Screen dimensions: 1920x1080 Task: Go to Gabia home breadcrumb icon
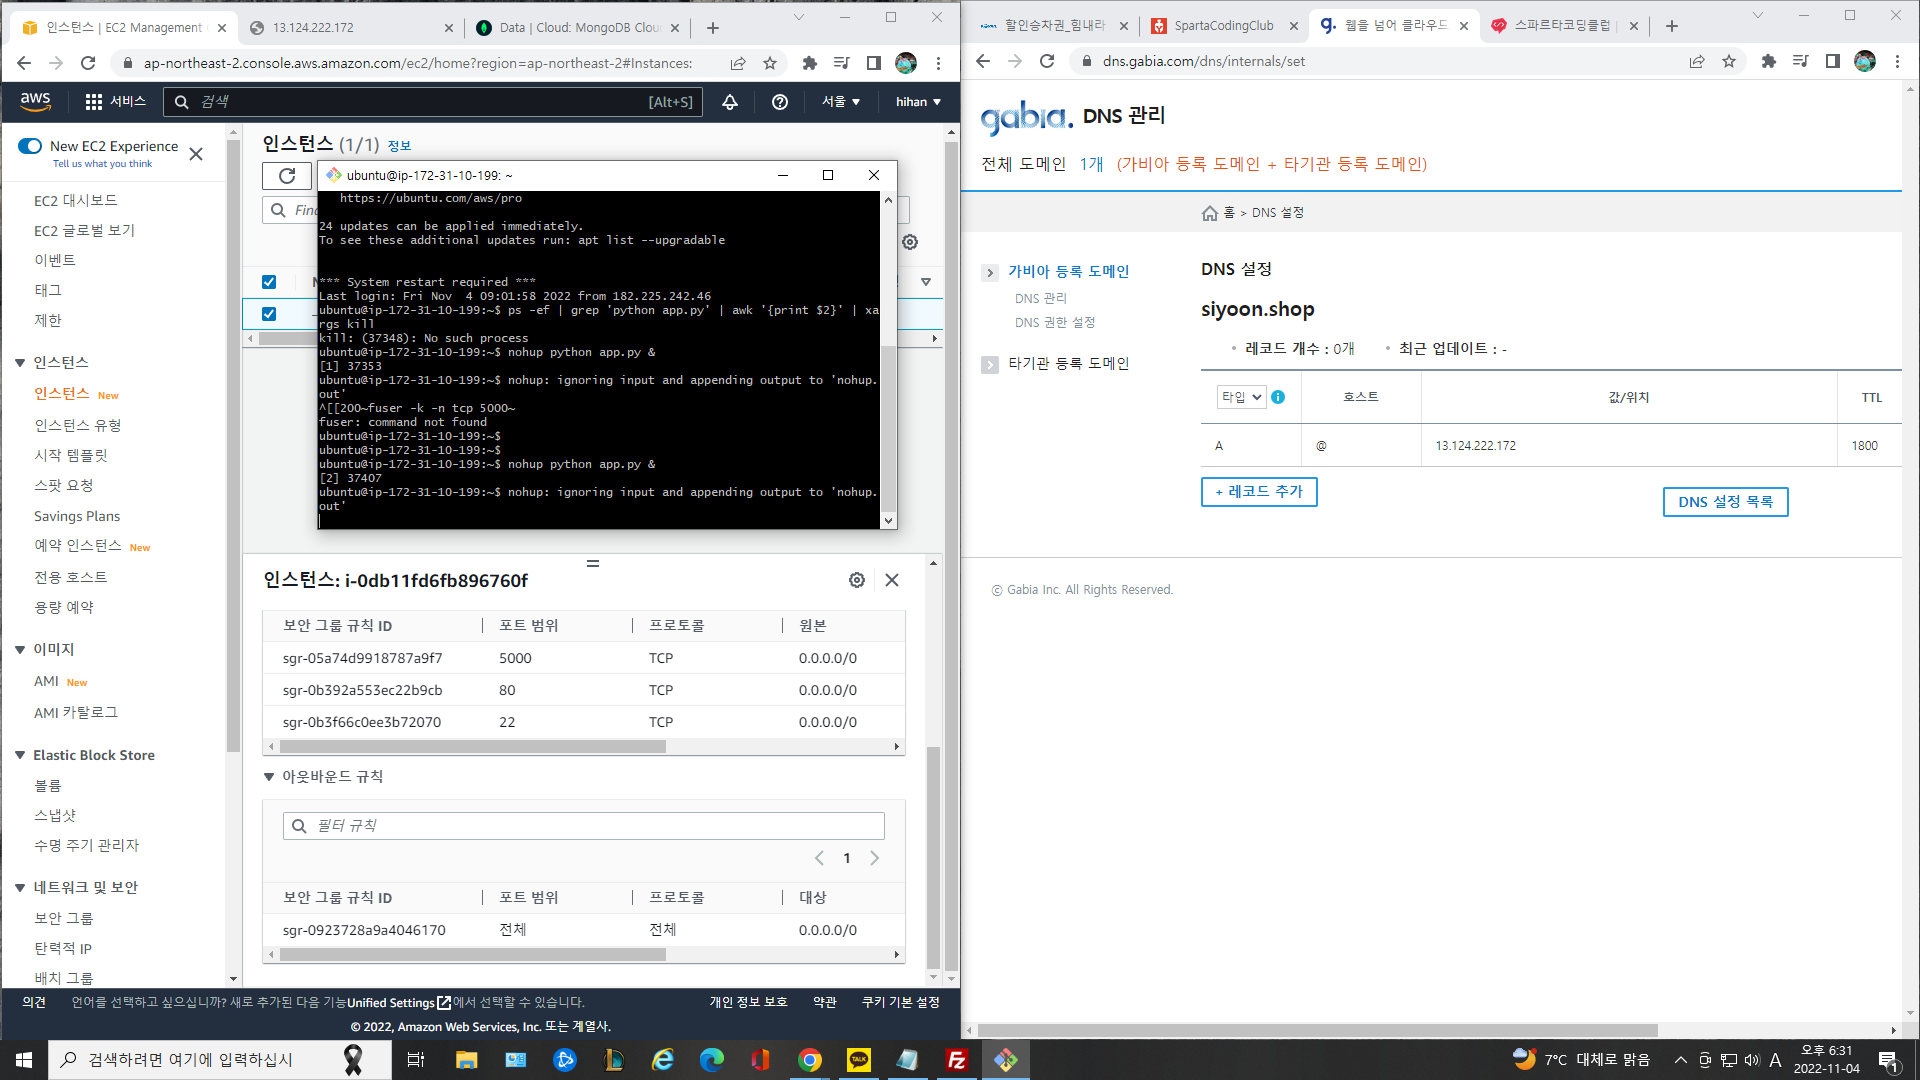coord(1210,213)
